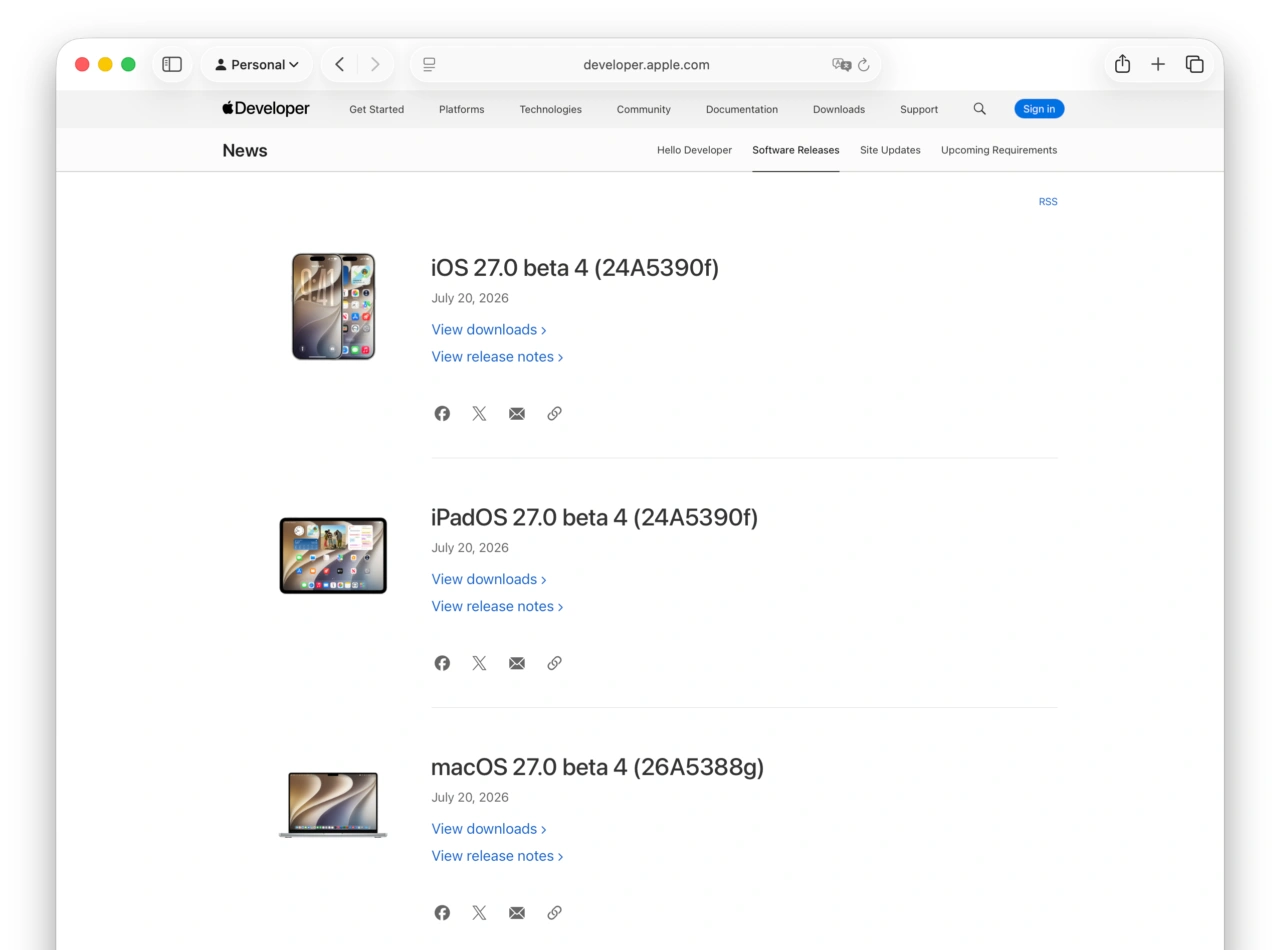1280x950 pixels.
Task: Share iOS 27.0 beta 4 on Facebook
Action: pos(442,413)
